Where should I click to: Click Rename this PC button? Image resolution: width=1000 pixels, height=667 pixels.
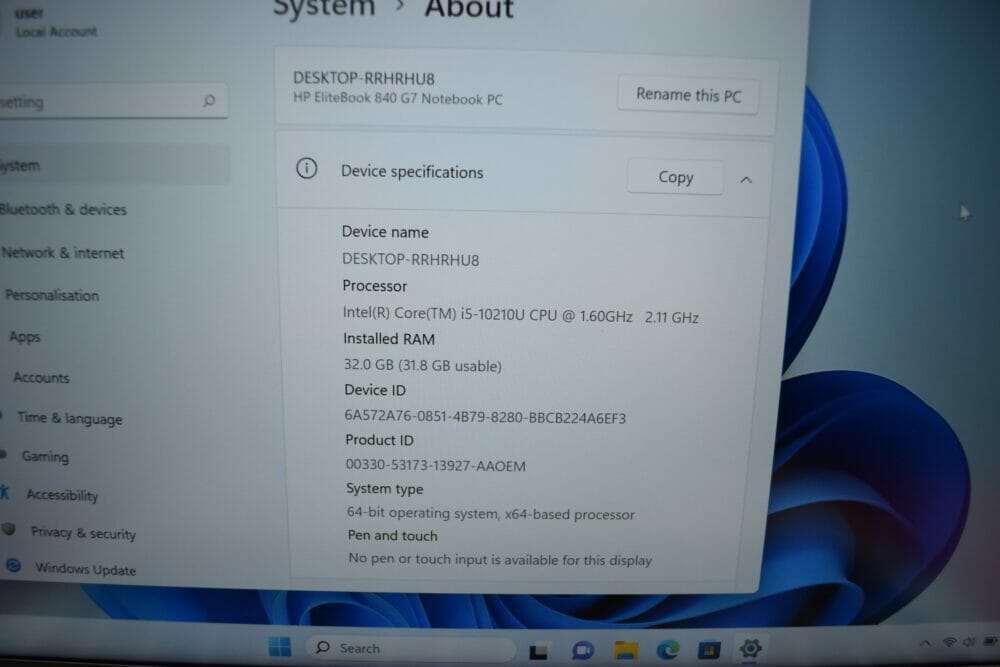[688, 95]
